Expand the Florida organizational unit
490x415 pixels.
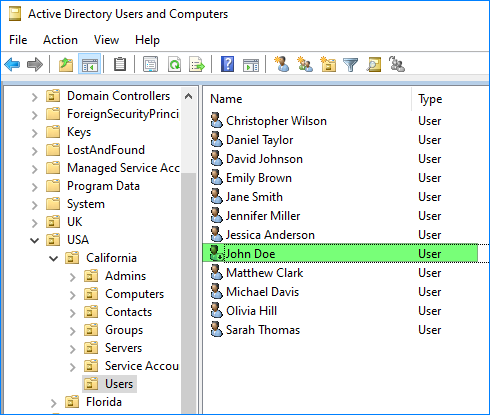pyautogui.click(x=54, y=403)
